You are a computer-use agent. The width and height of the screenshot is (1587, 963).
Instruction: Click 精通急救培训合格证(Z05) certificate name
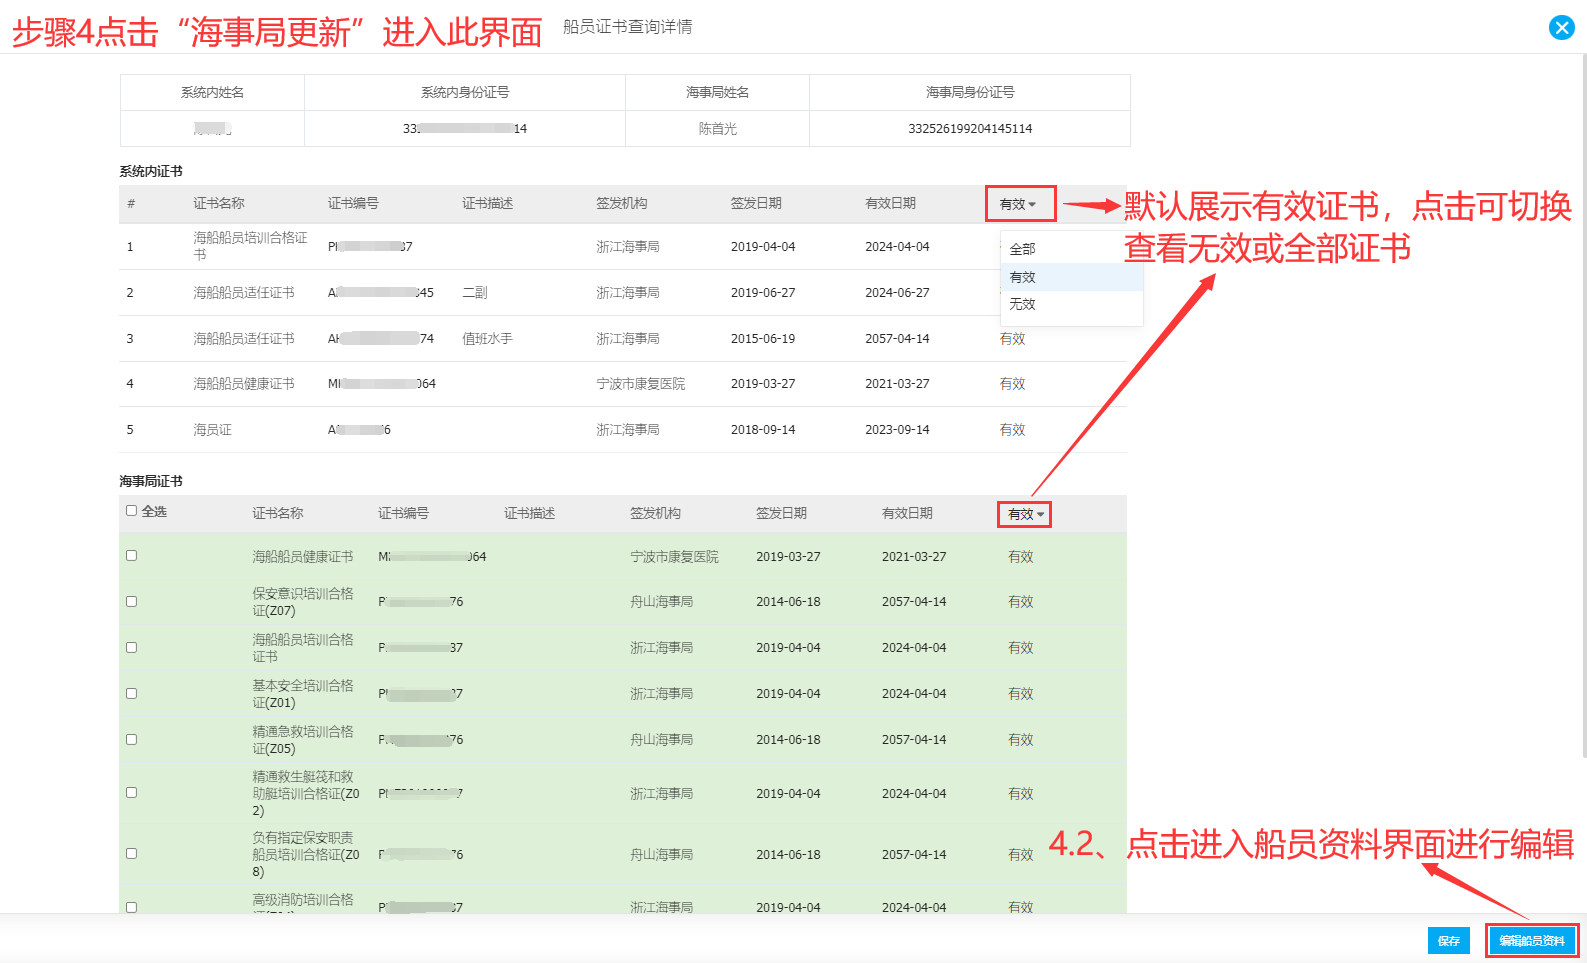303,740
